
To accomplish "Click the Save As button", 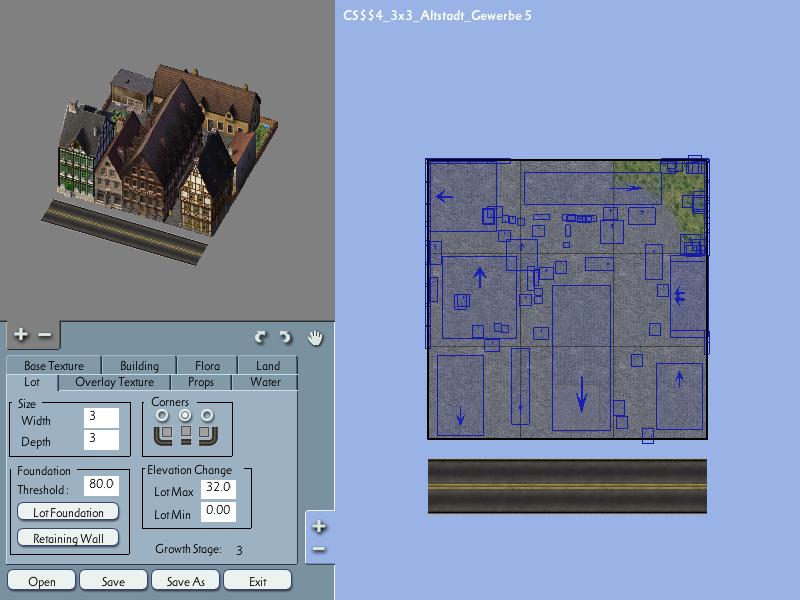I will click(186, 581).
